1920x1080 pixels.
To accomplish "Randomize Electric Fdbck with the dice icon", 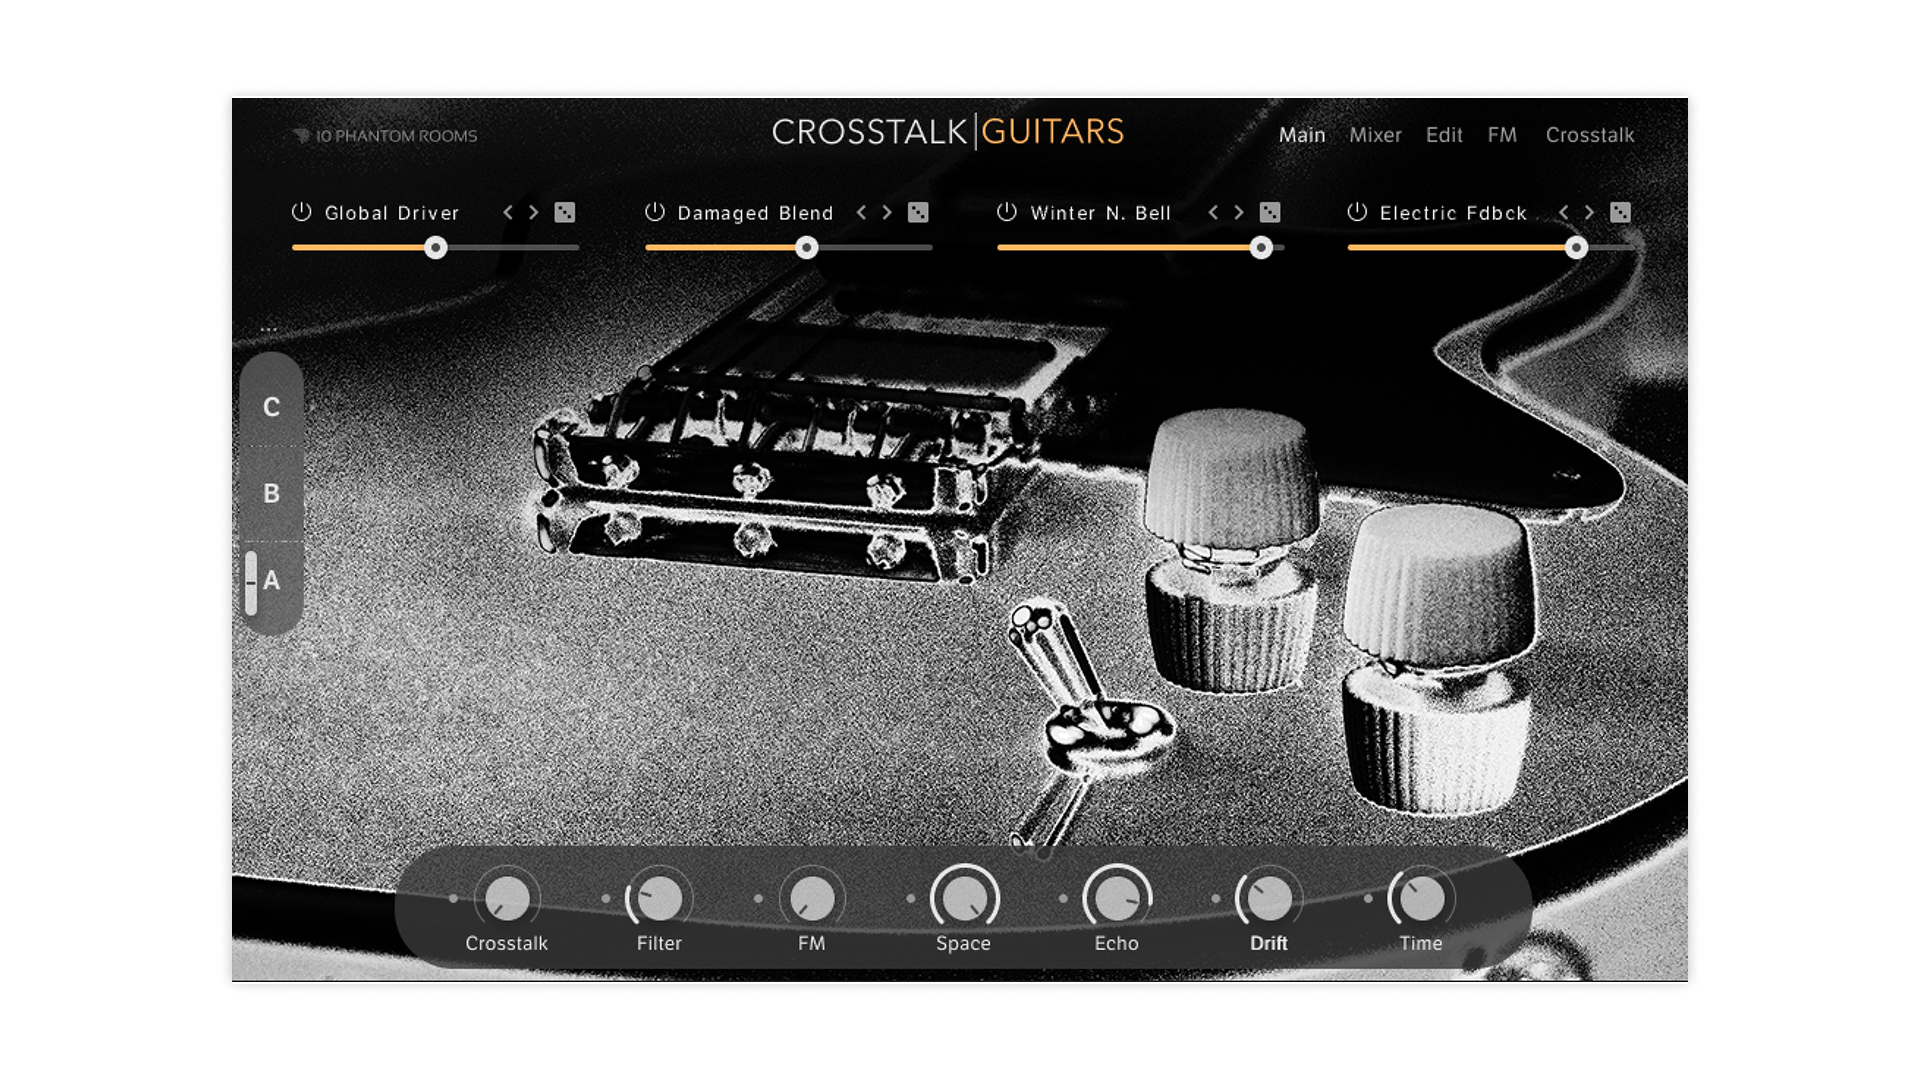I will pyautogui.click(x=1621, y=212).
